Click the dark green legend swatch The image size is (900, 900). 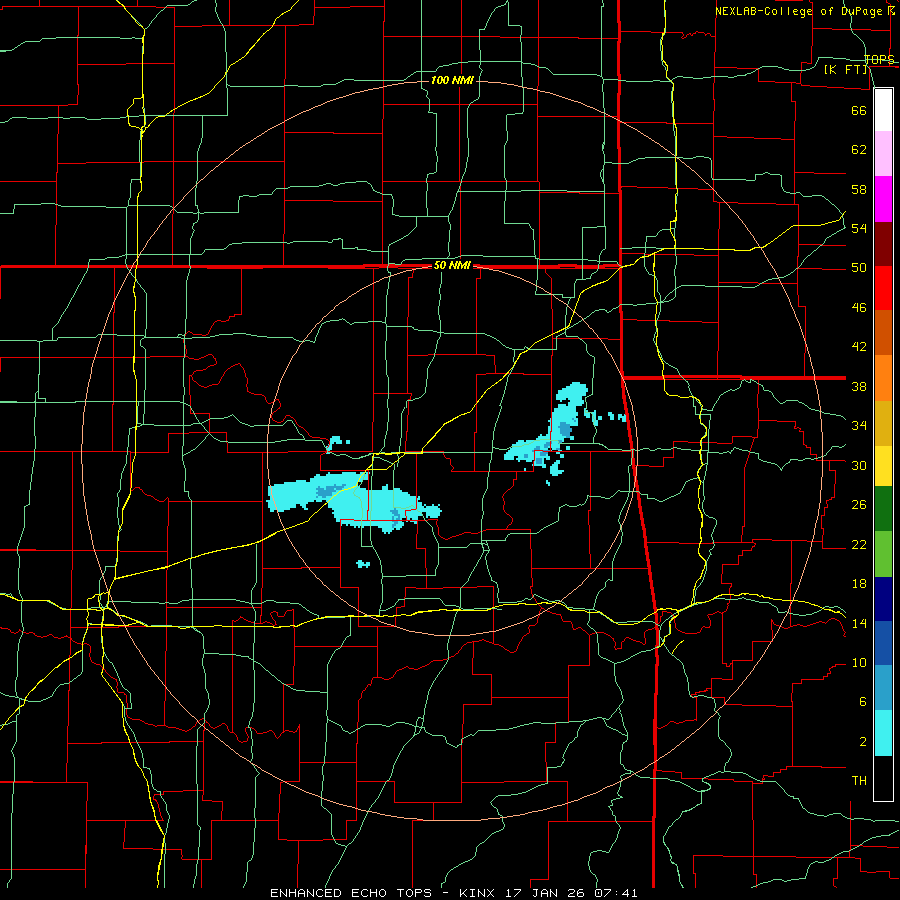tap(883, 509)
